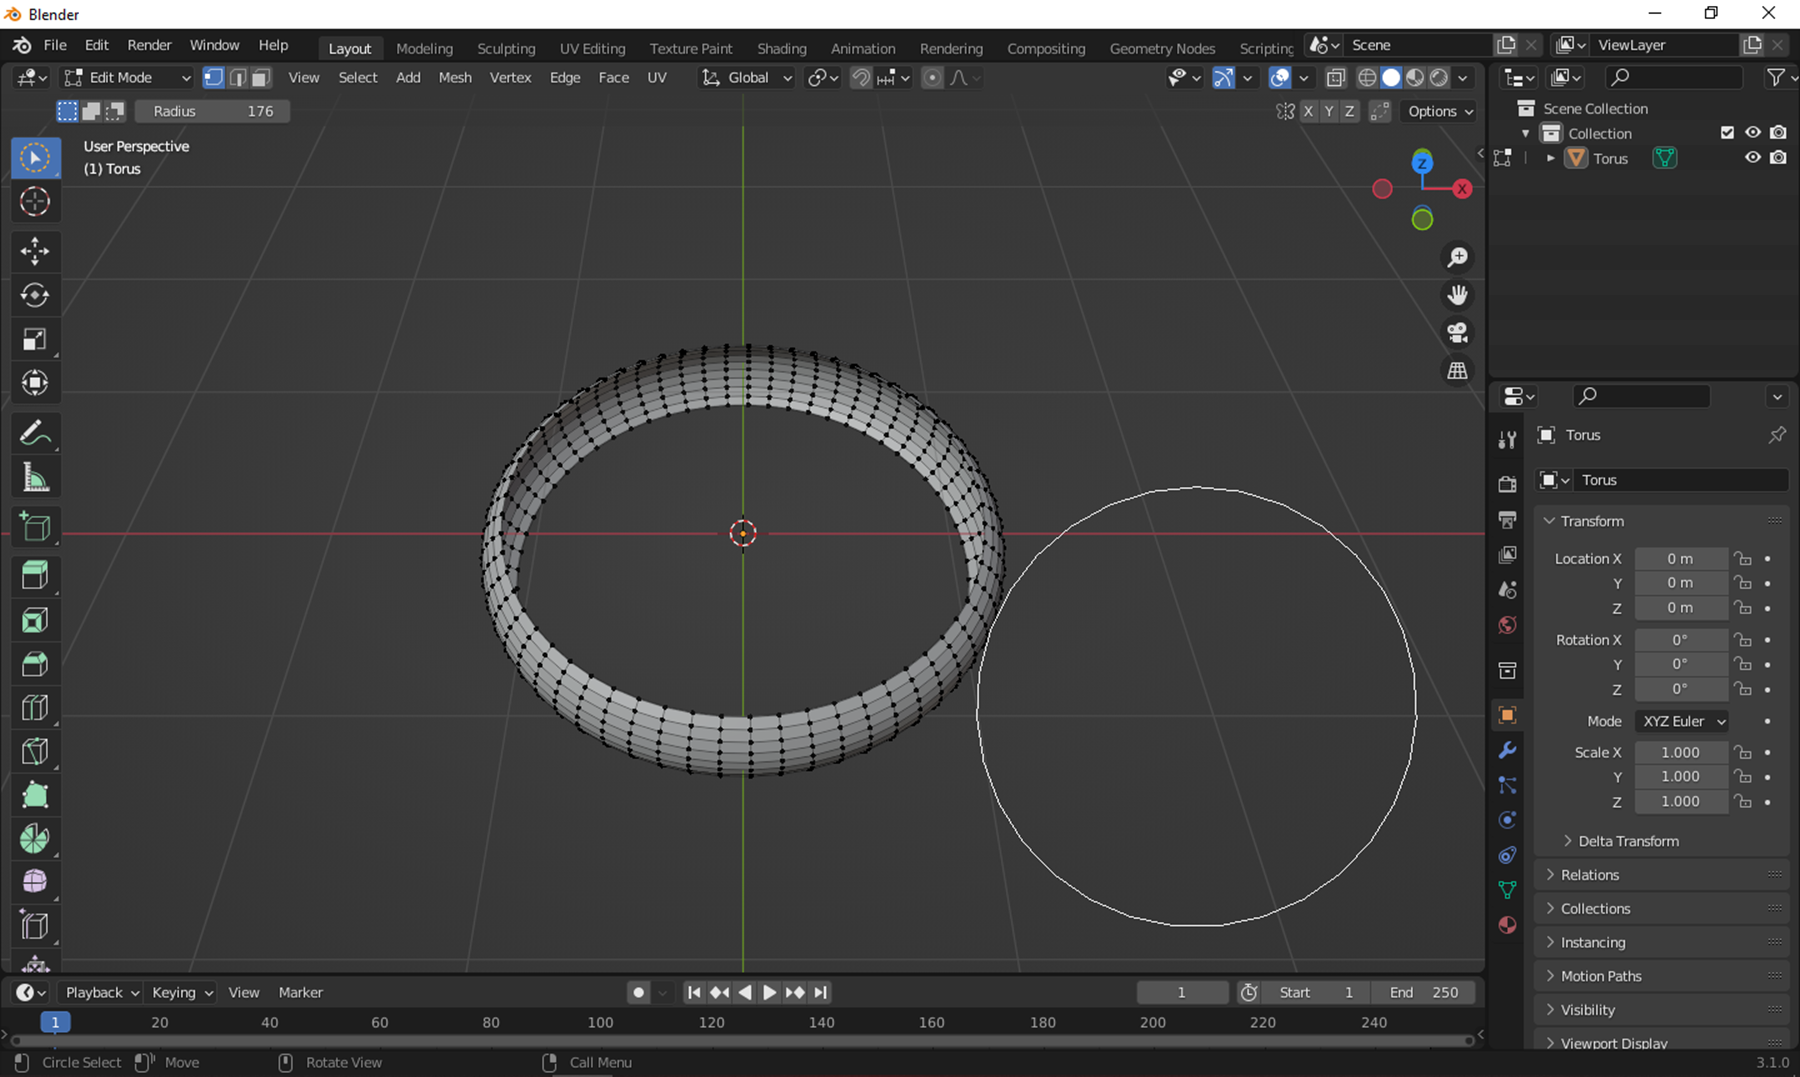The height and width of the screenshot is (1077, 1800).
Task: Switch to Modeling workspace tab
Action: pyautogui.click(x=424, y=48)
